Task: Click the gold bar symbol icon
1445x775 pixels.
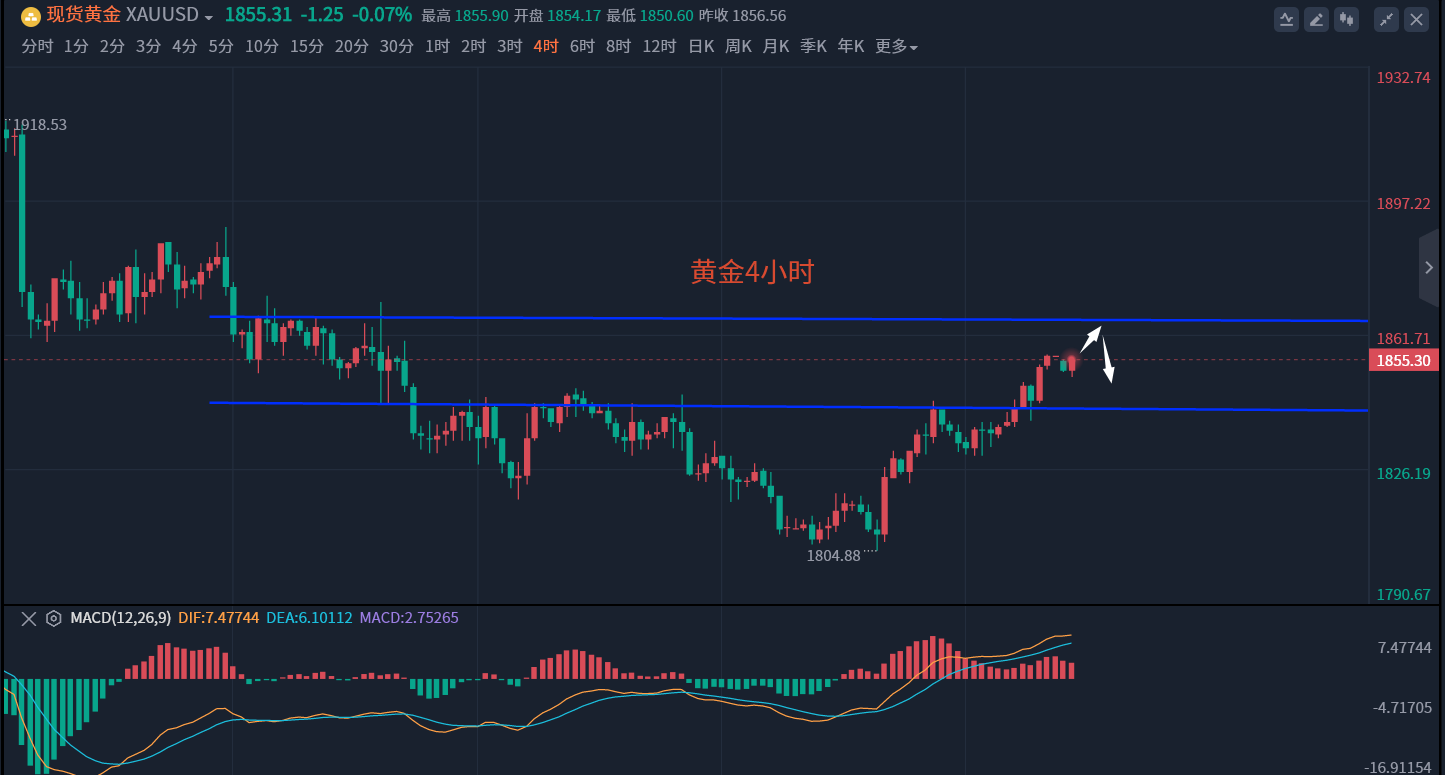Action: click(x=31, y=16)
